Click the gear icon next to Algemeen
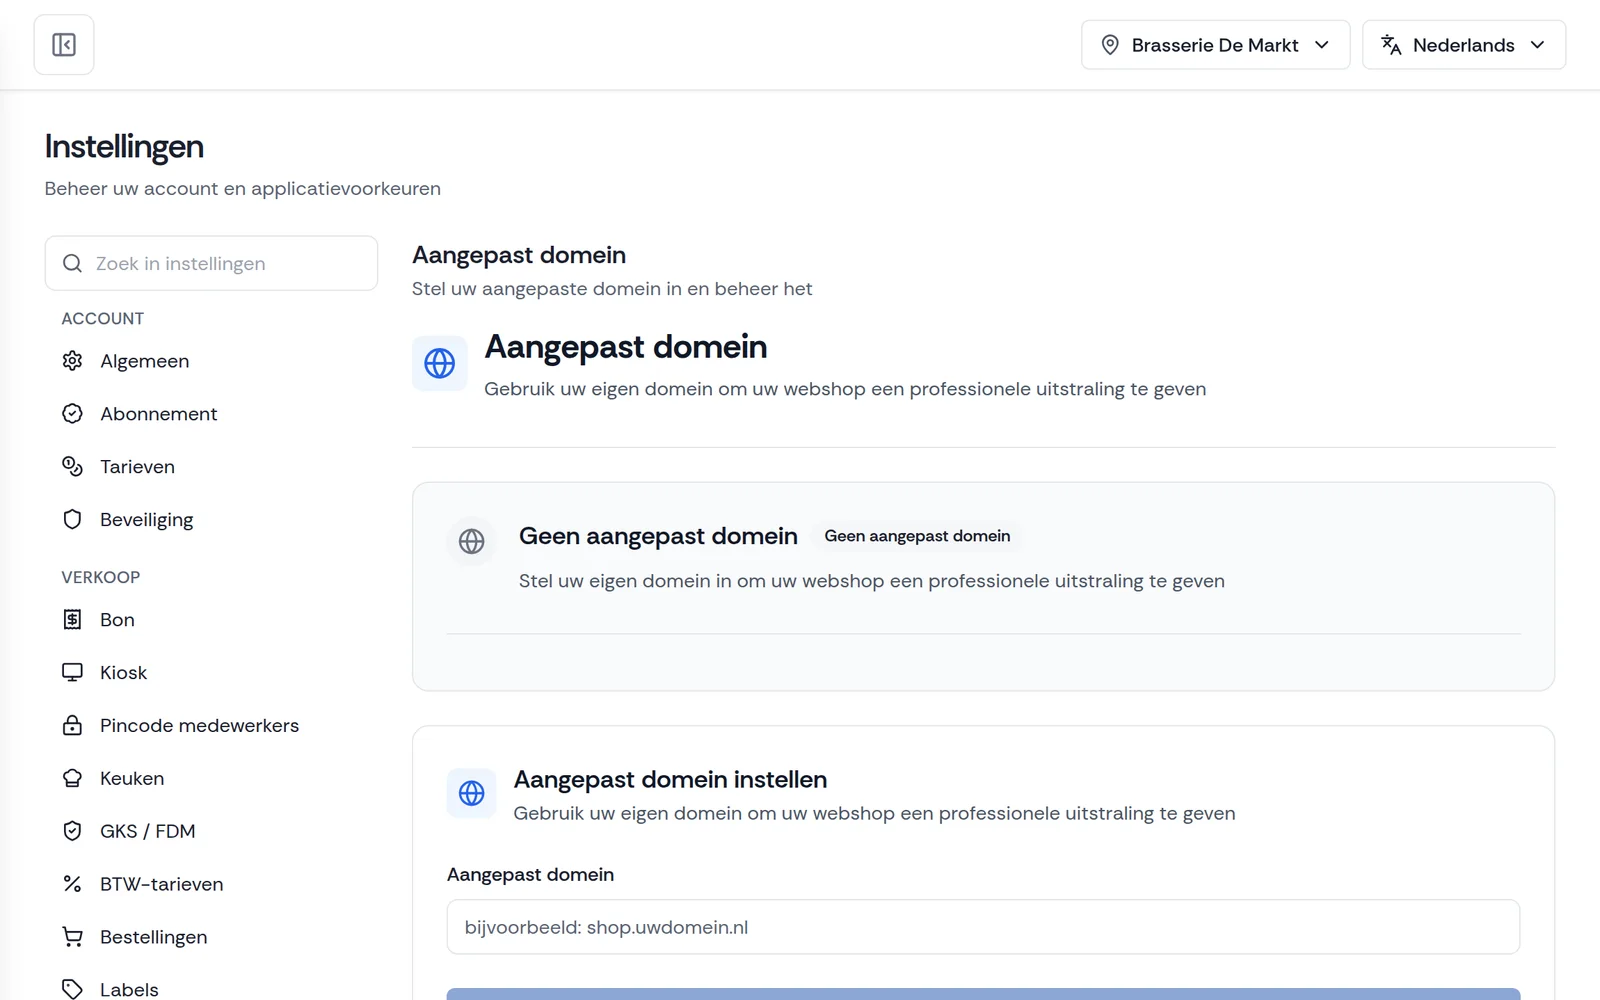The image size is (1600, 1000). pos(72,361)
